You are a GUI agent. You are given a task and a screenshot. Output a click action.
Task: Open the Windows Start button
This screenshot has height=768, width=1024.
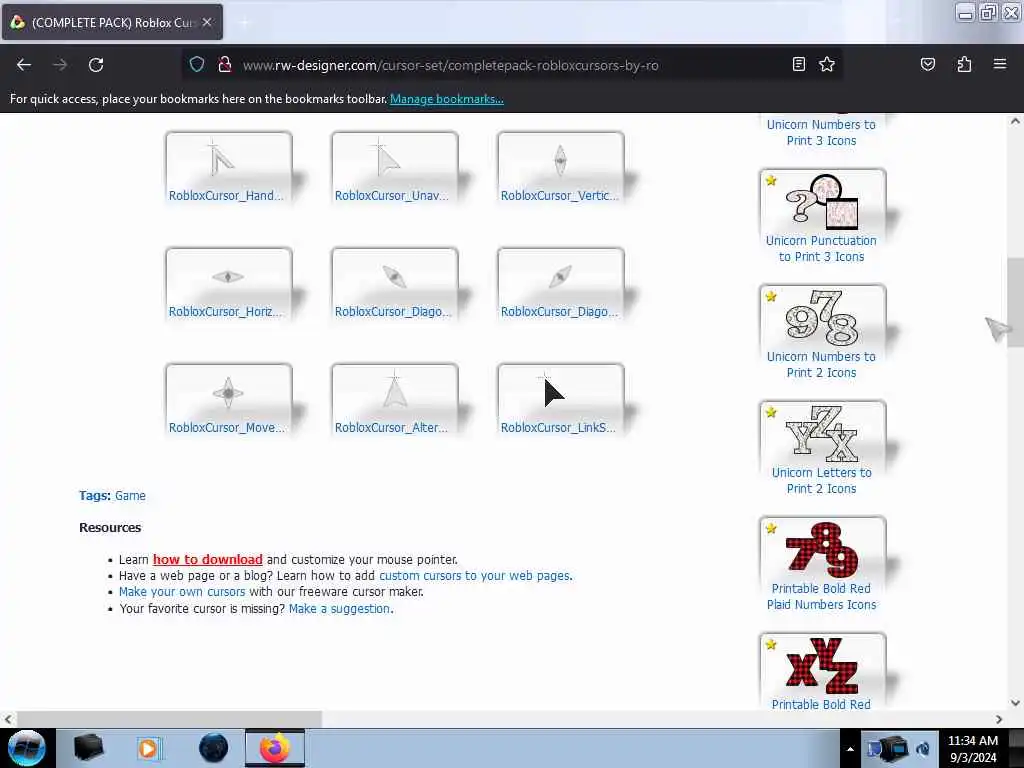tap(26, 748)
